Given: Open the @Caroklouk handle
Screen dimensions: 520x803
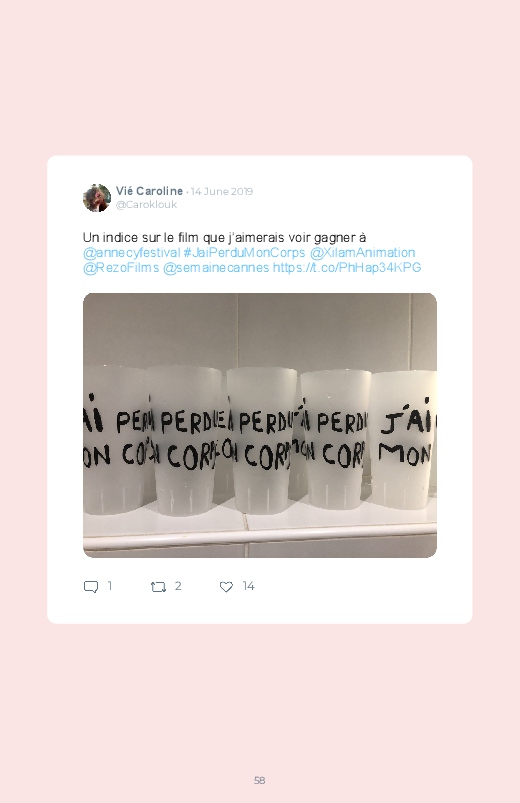Looking at the screenshot, I should [x=146, y=204].
